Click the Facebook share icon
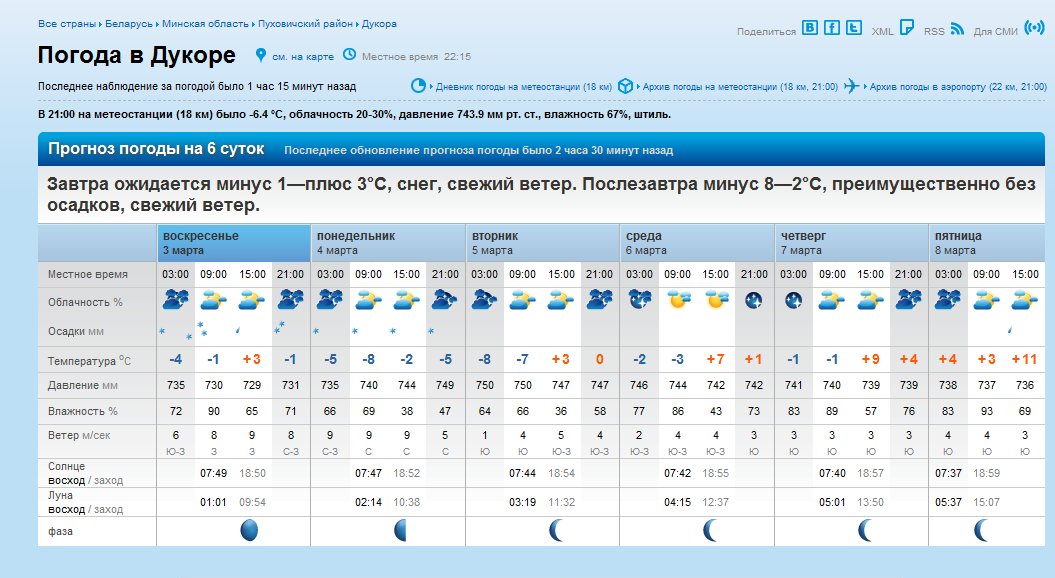1055x578 pixels. [x=832, y=28]
